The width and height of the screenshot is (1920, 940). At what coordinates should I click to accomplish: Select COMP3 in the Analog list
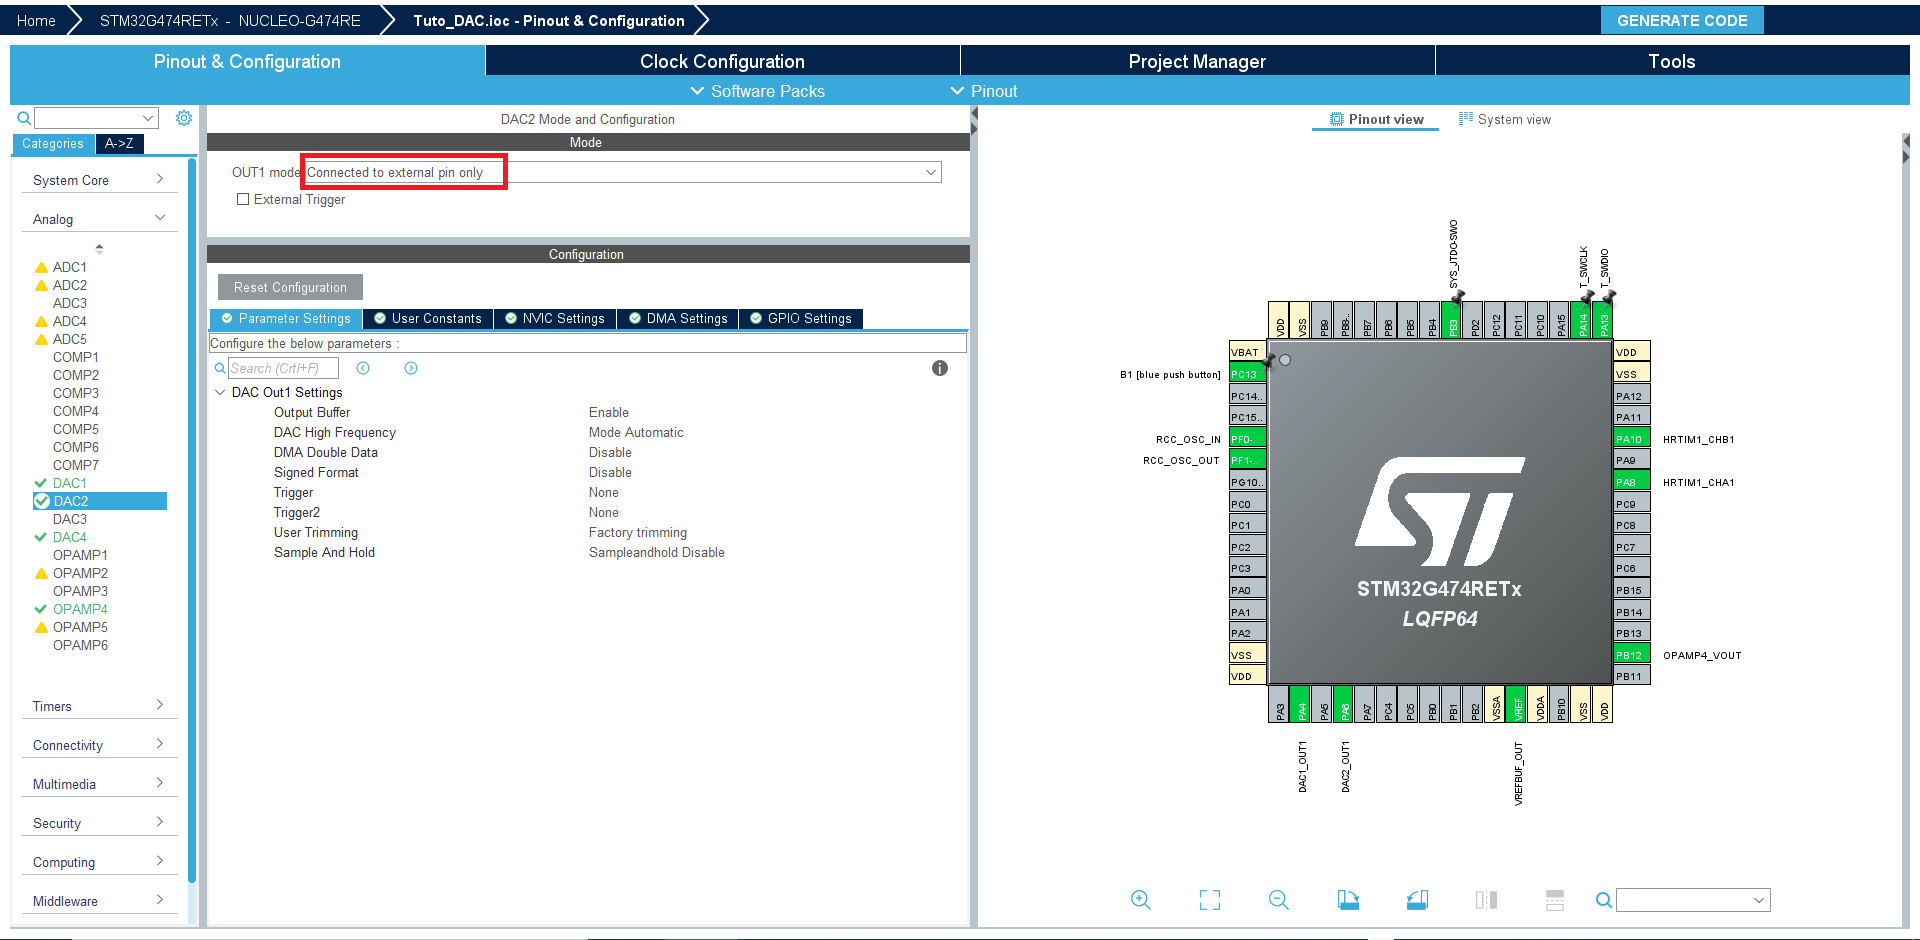(x=76, y=393)
